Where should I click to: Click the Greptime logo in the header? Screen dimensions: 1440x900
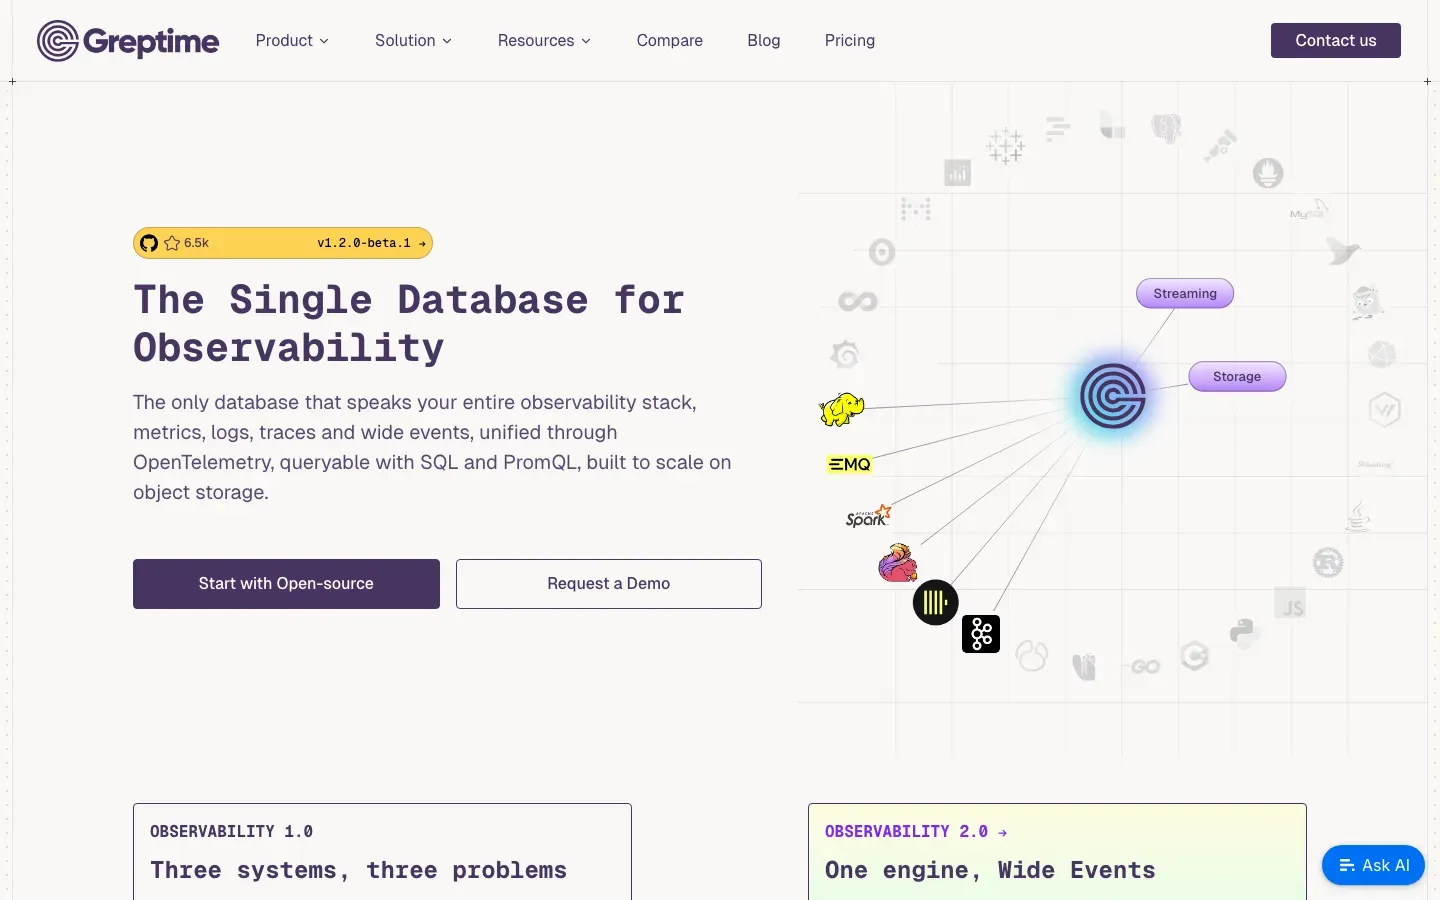[128, 41]
